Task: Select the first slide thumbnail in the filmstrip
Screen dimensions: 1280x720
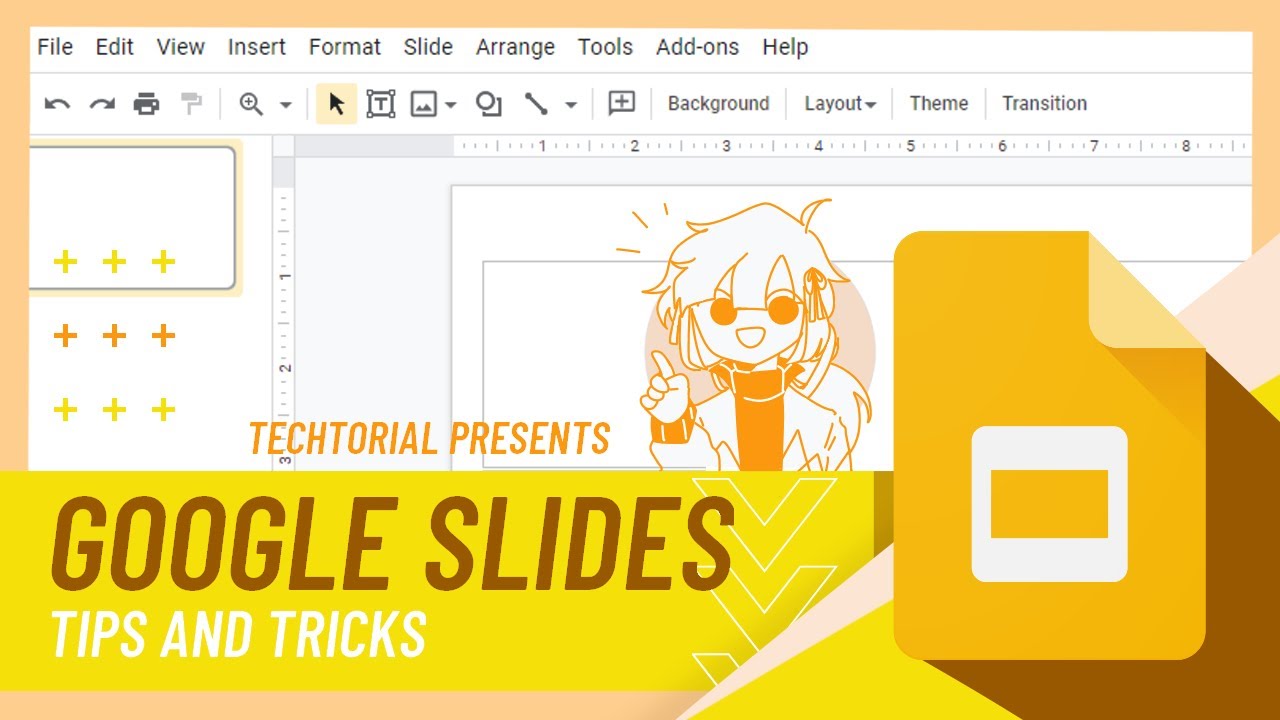Action: (132, 218)
